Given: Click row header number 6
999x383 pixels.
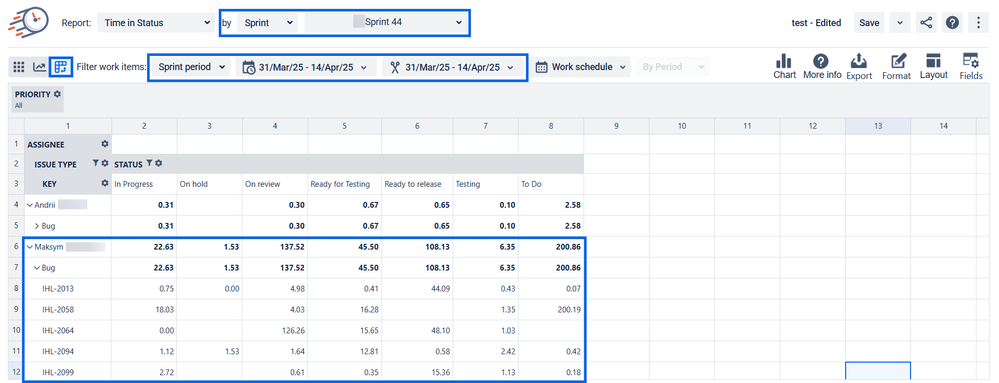Looking at the screenshot, I should 16,247.
